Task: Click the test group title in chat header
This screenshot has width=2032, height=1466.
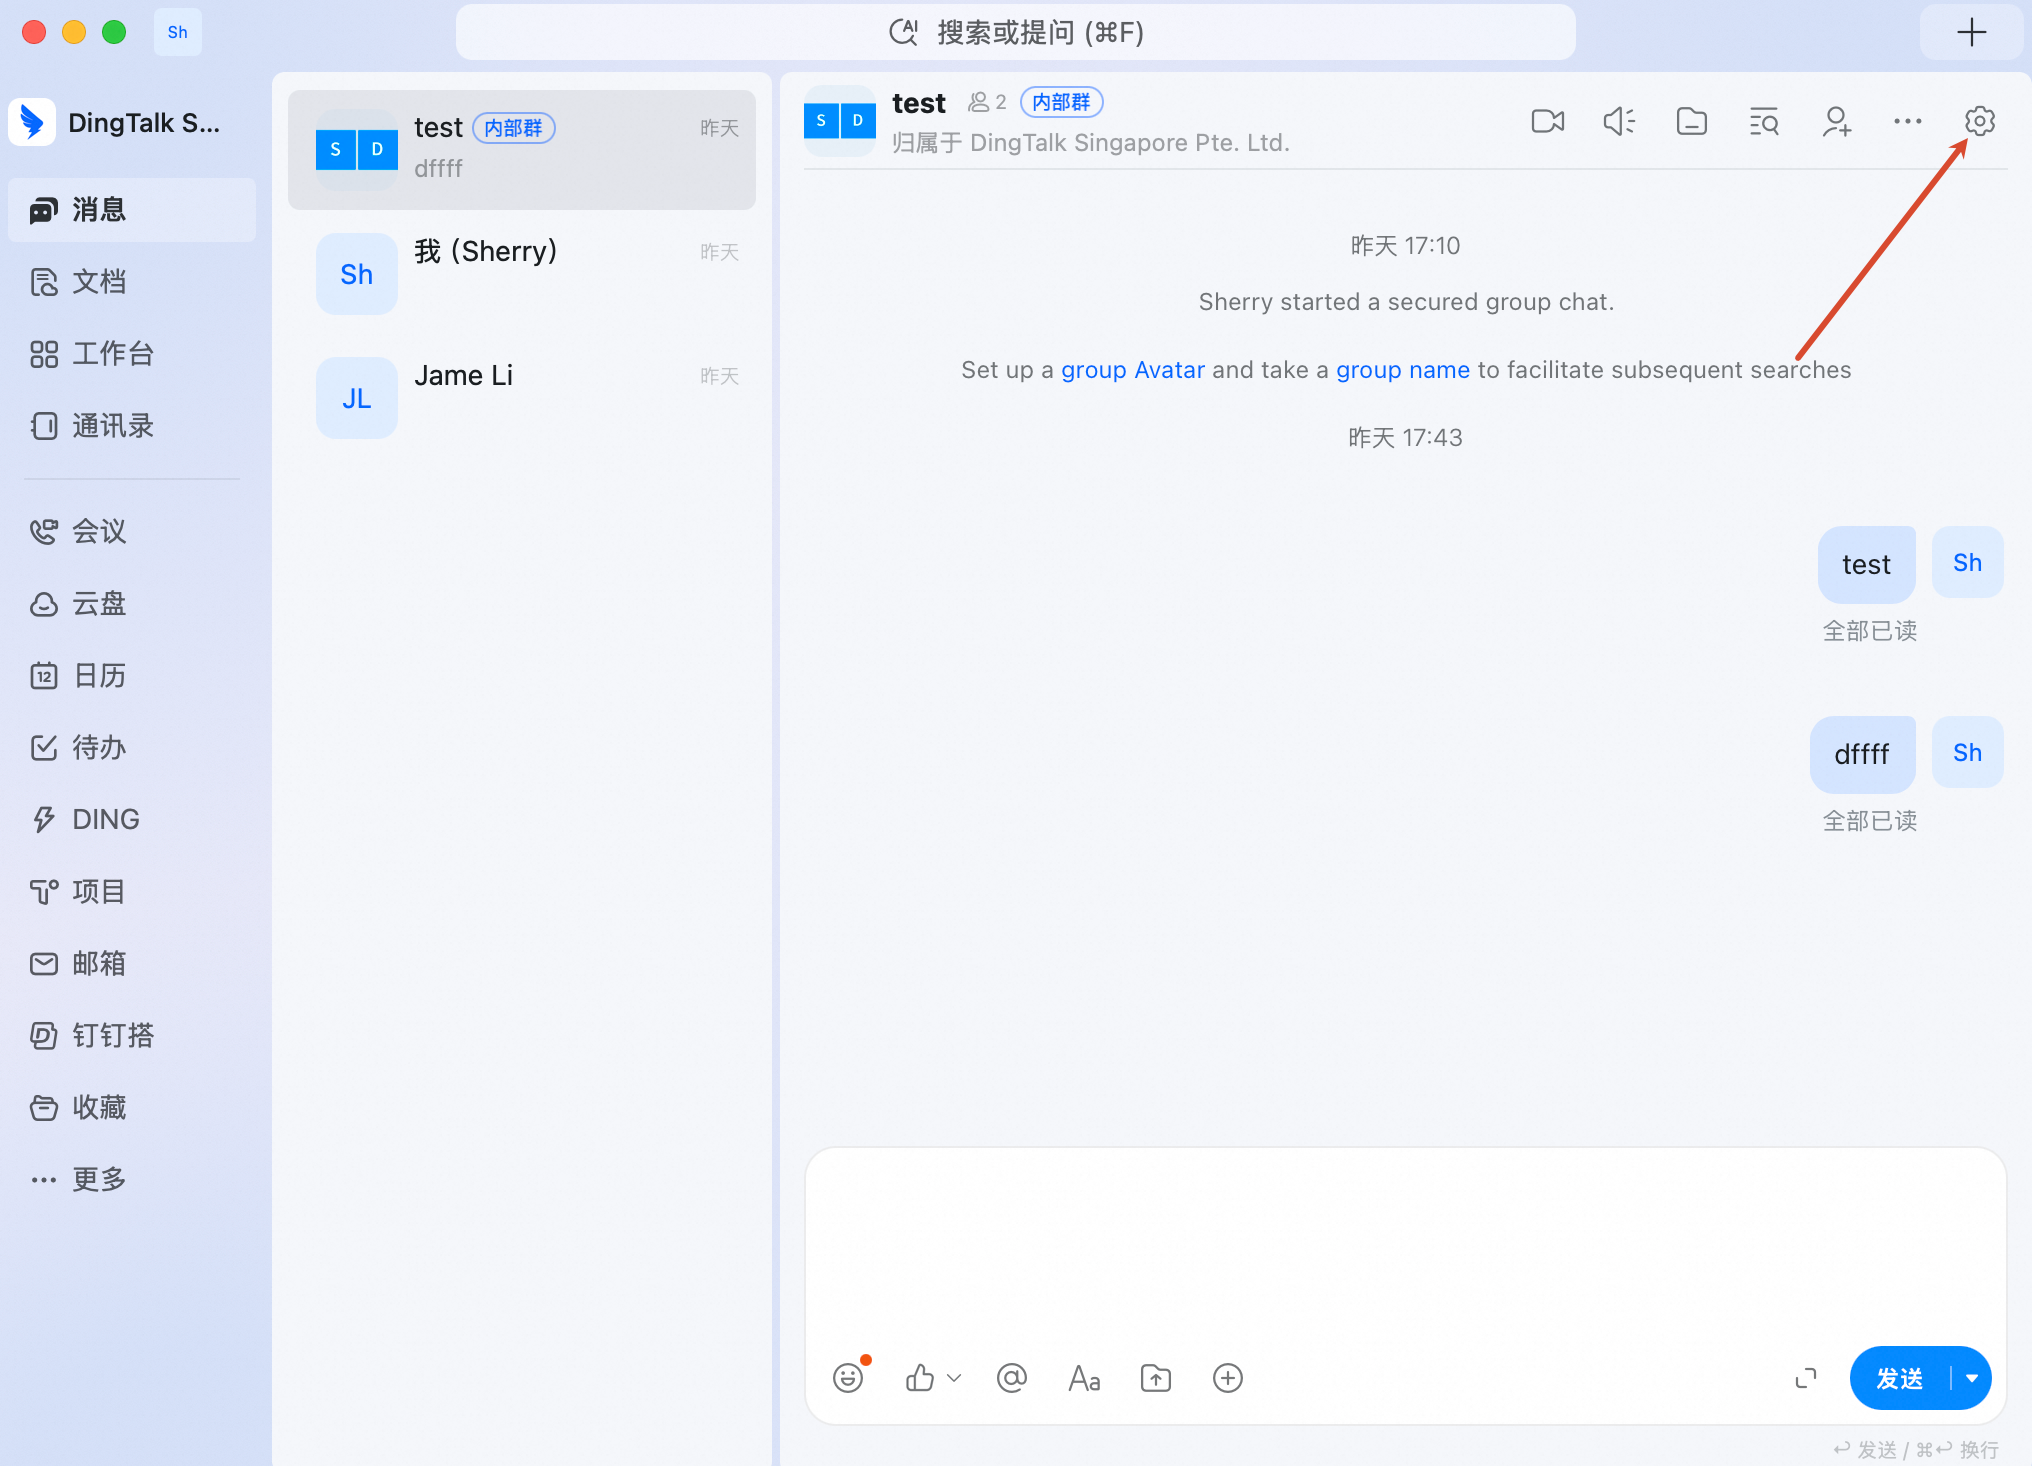Action: 918,103
